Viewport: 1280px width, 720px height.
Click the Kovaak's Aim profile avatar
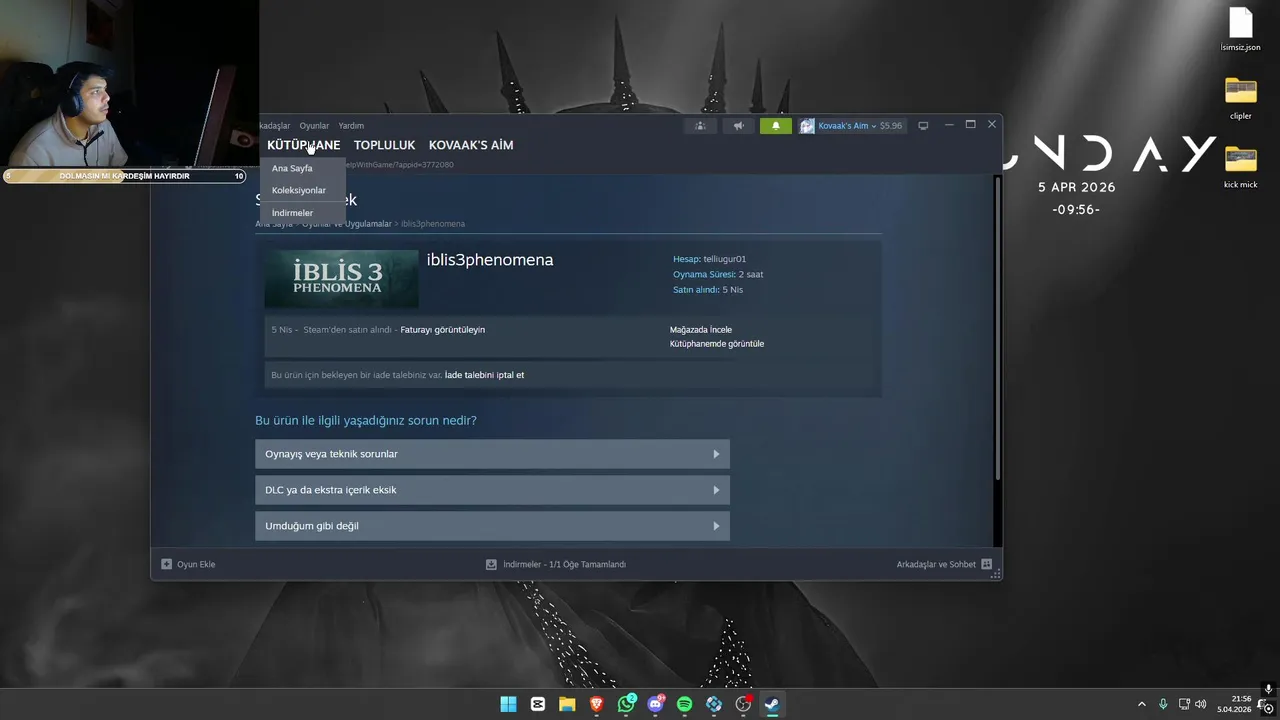point(807,126)
